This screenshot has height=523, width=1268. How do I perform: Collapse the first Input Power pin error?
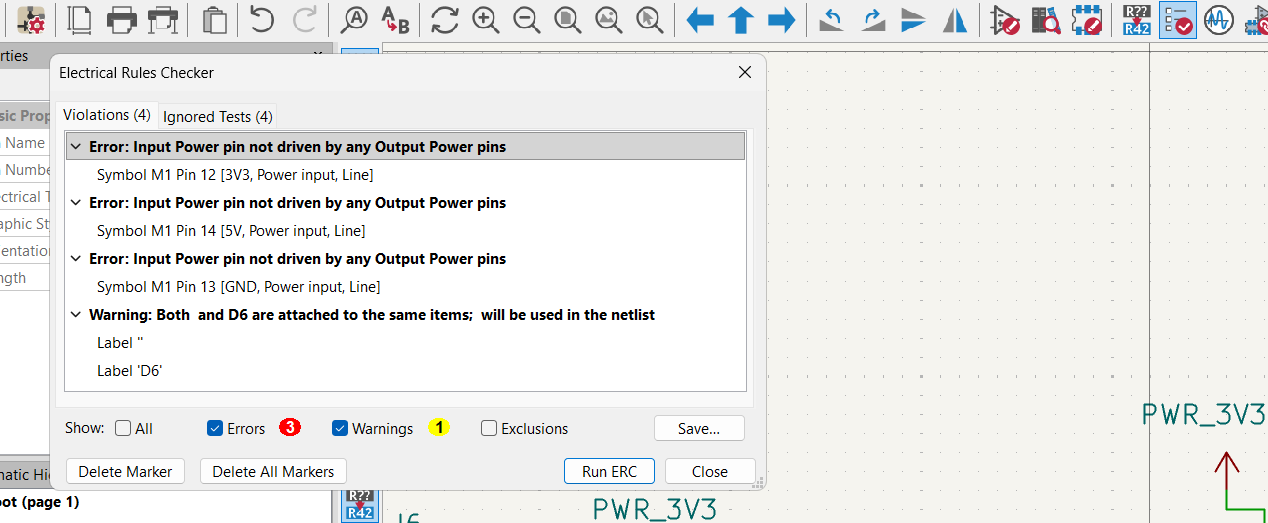[x=76, y=147]
